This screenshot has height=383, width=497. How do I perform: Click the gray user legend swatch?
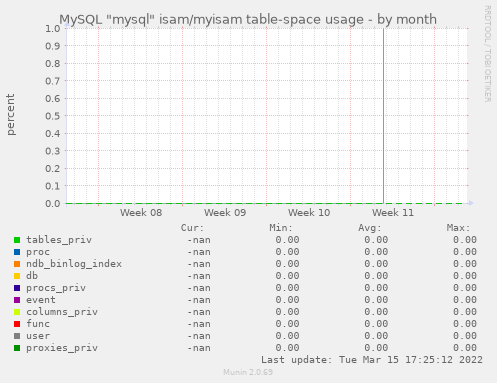click(x=17, y=336)
